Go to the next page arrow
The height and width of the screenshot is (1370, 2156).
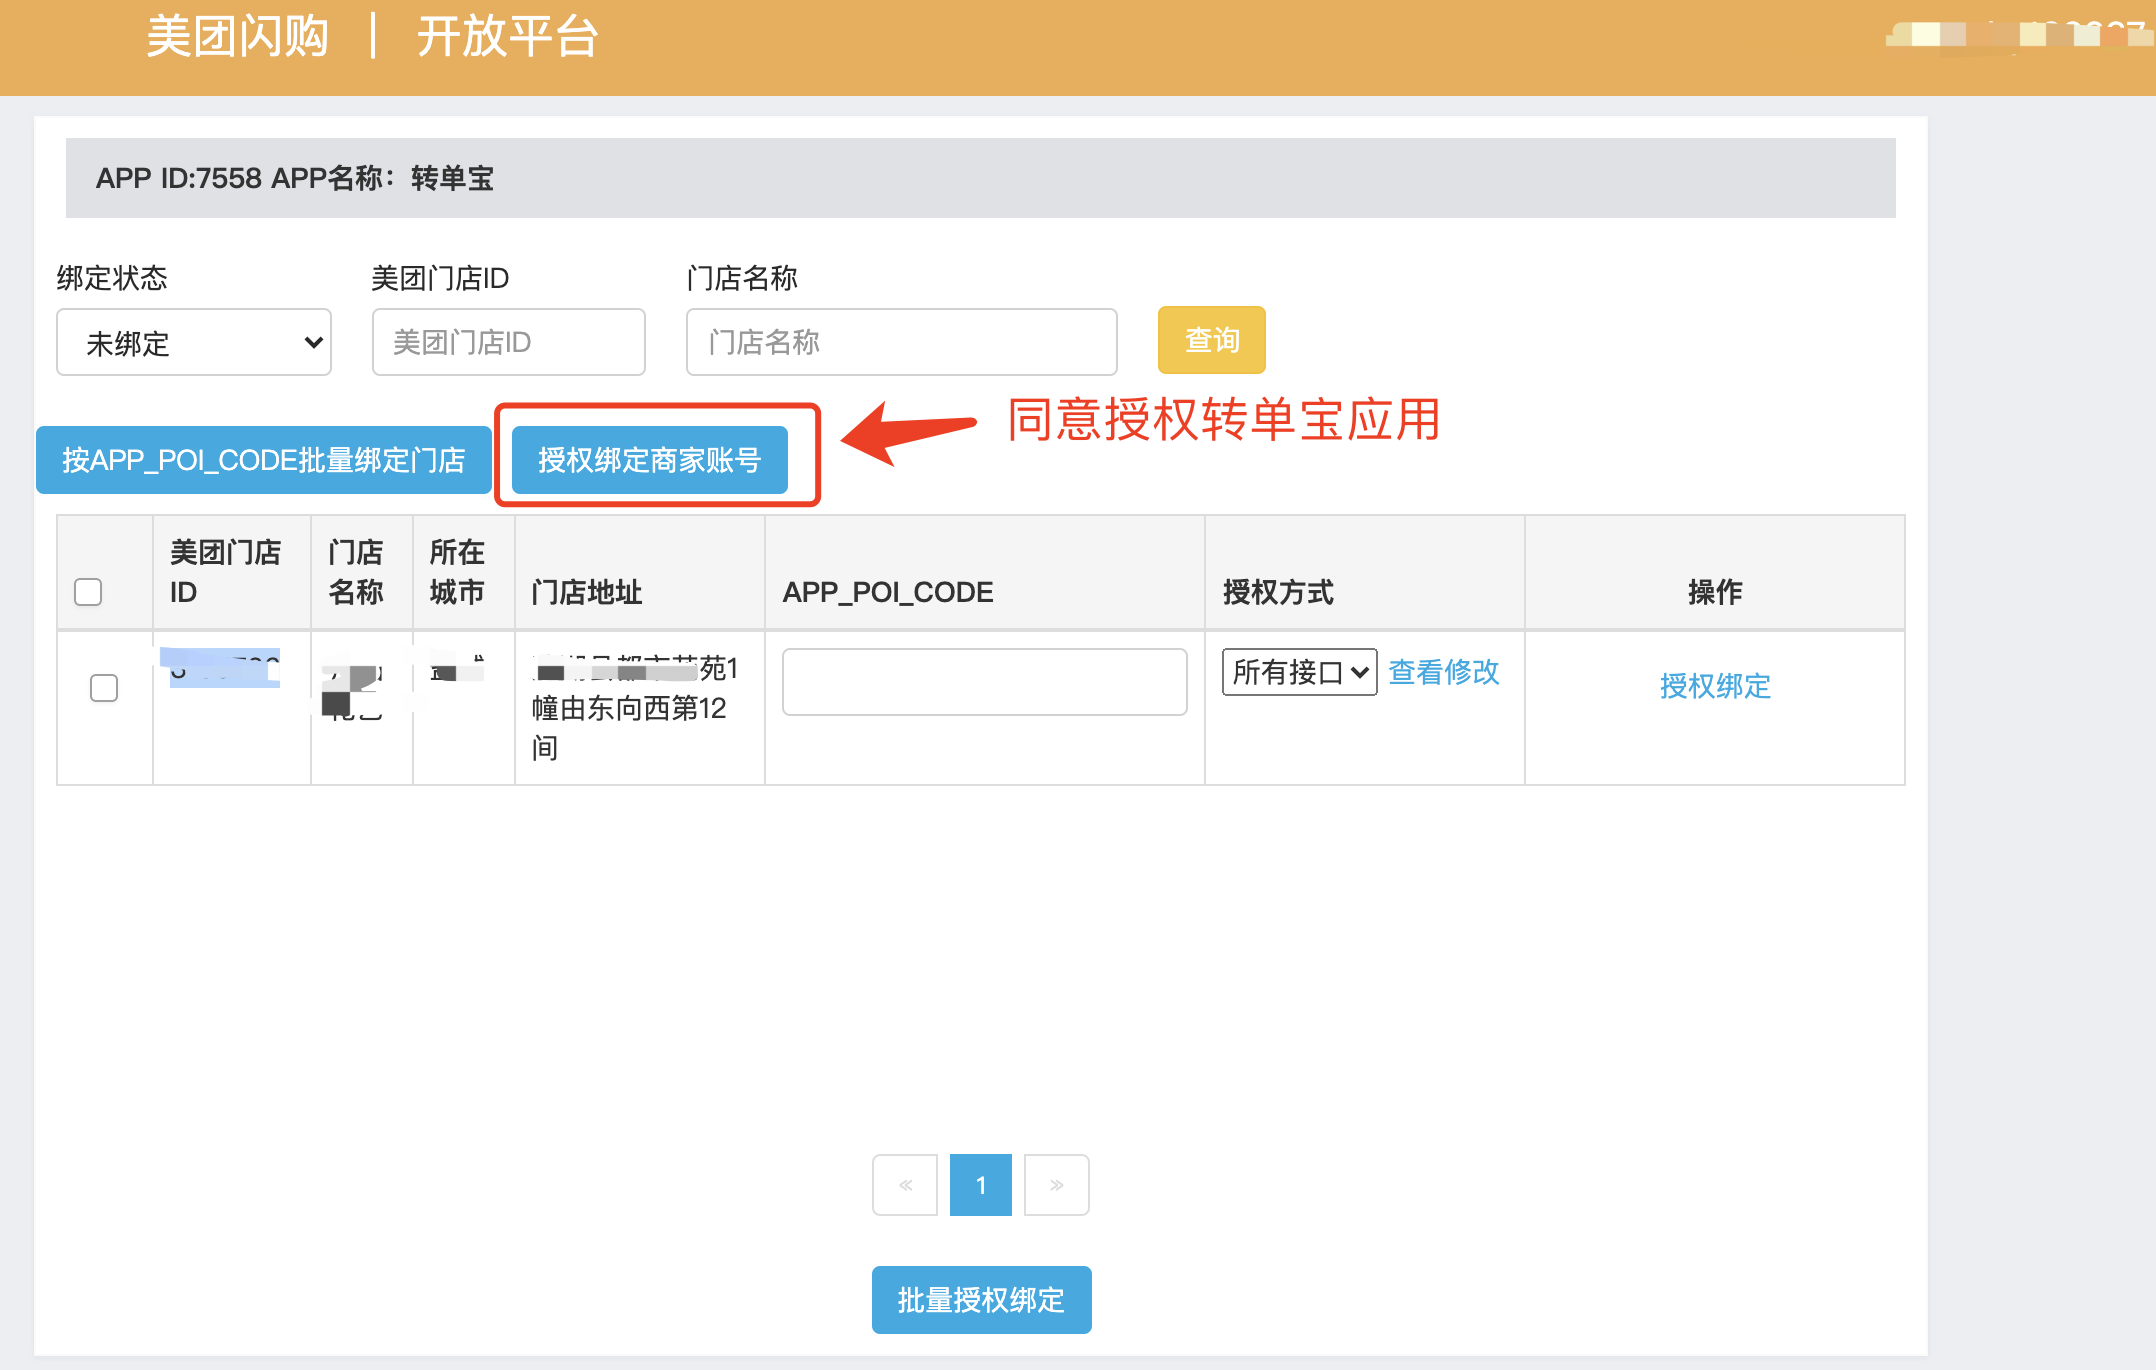[1057, 1185]
